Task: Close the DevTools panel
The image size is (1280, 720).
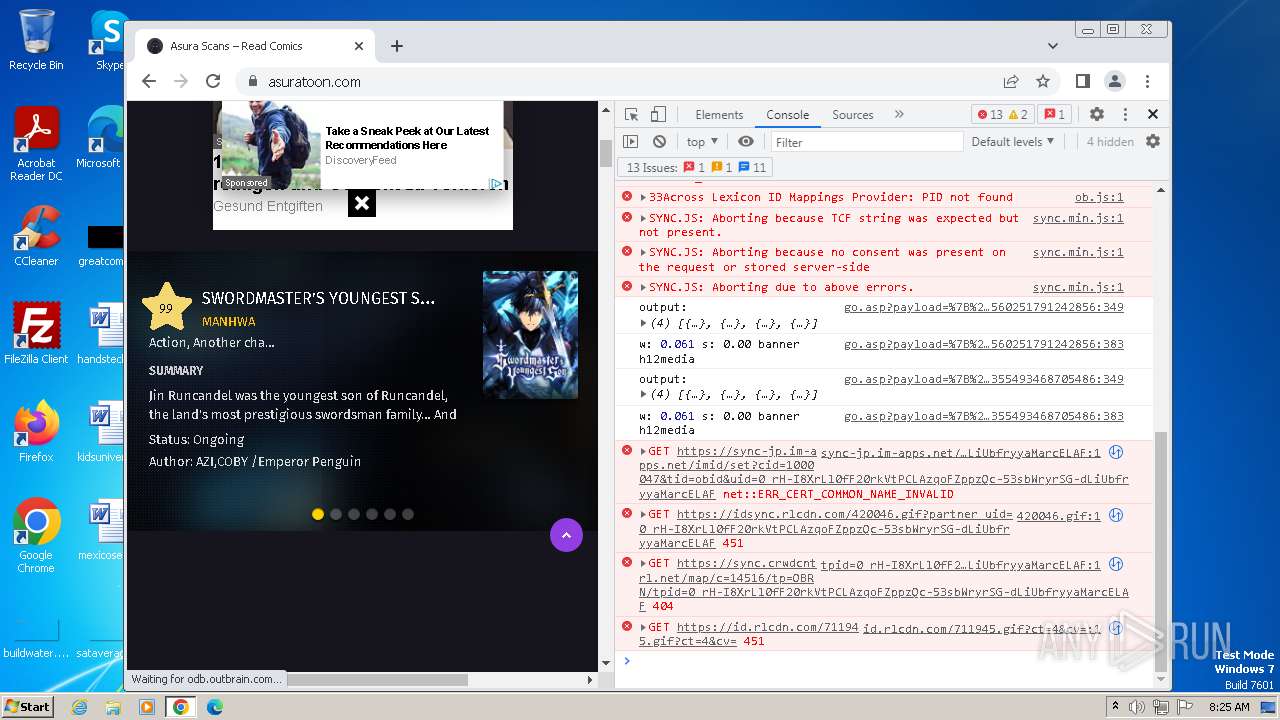Action: click(1153, 114)
